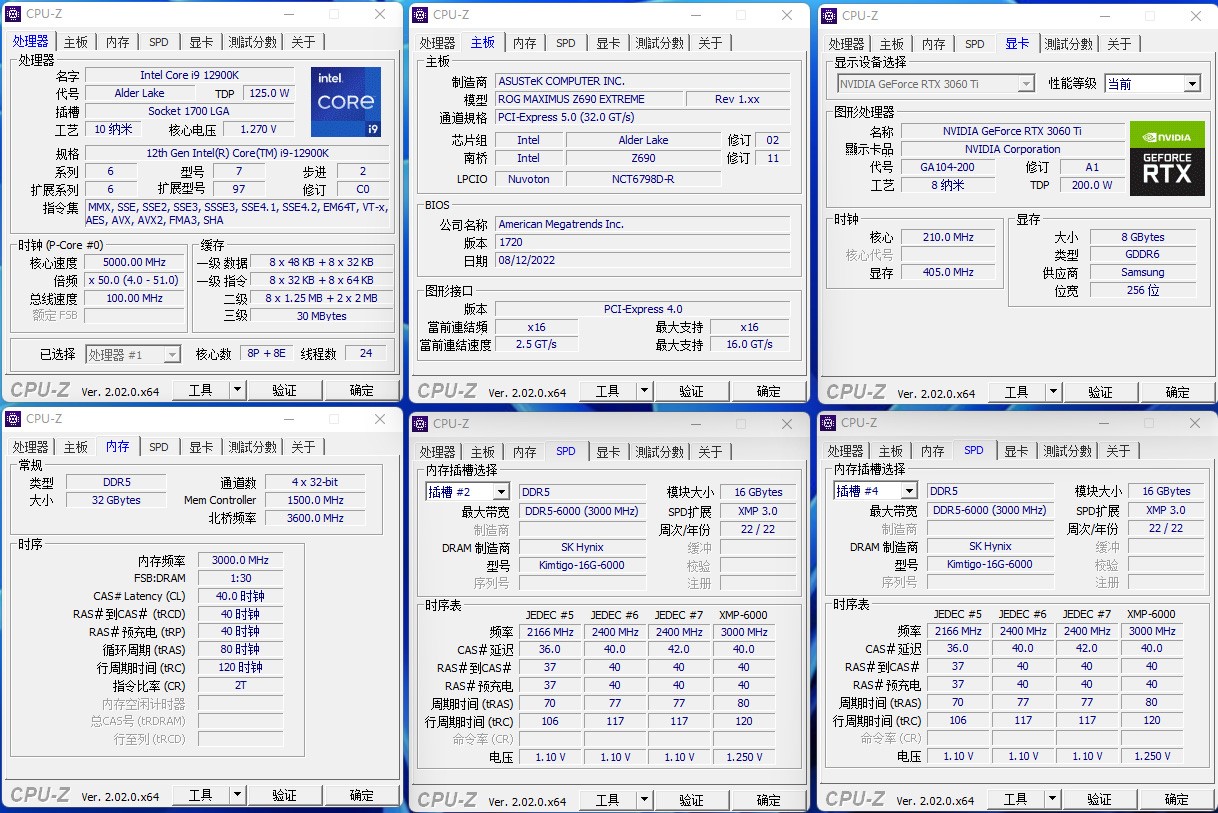The image size is (1218, 813).
Task: Click 验证 in the slot #4 SPD window
Action: click(x=1099, y=799)
